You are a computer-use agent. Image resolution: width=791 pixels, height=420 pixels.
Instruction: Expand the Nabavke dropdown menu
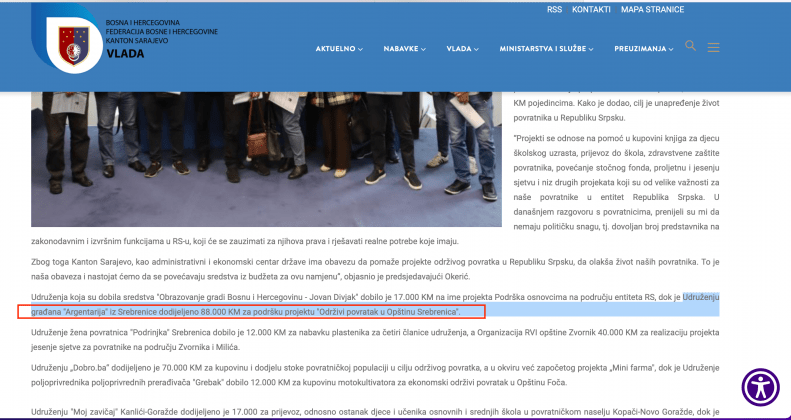404,48
